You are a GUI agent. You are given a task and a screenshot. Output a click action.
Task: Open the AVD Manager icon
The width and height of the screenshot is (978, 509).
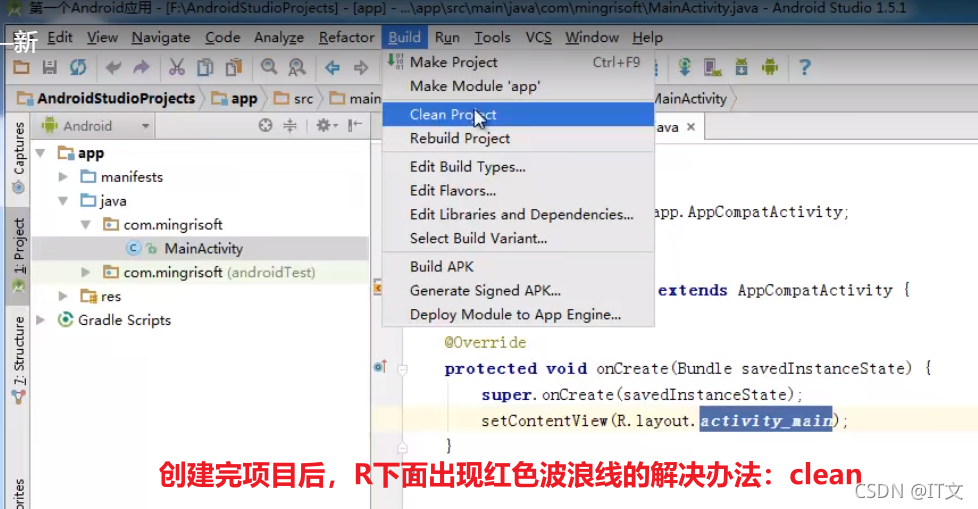(712, 67)
